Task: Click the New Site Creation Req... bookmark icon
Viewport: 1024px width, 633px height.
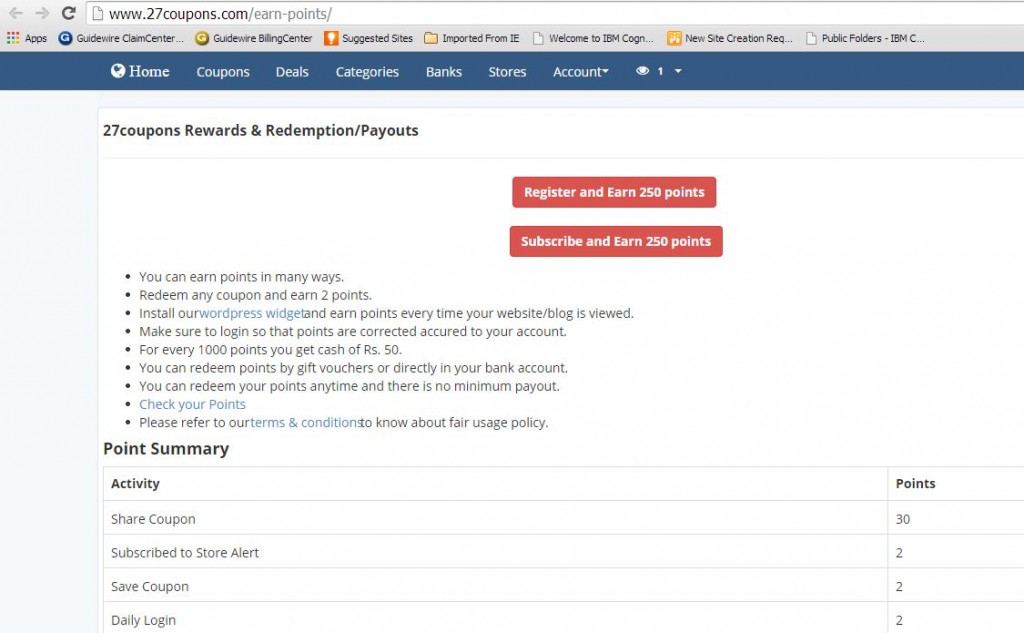Action: (674, 38)
